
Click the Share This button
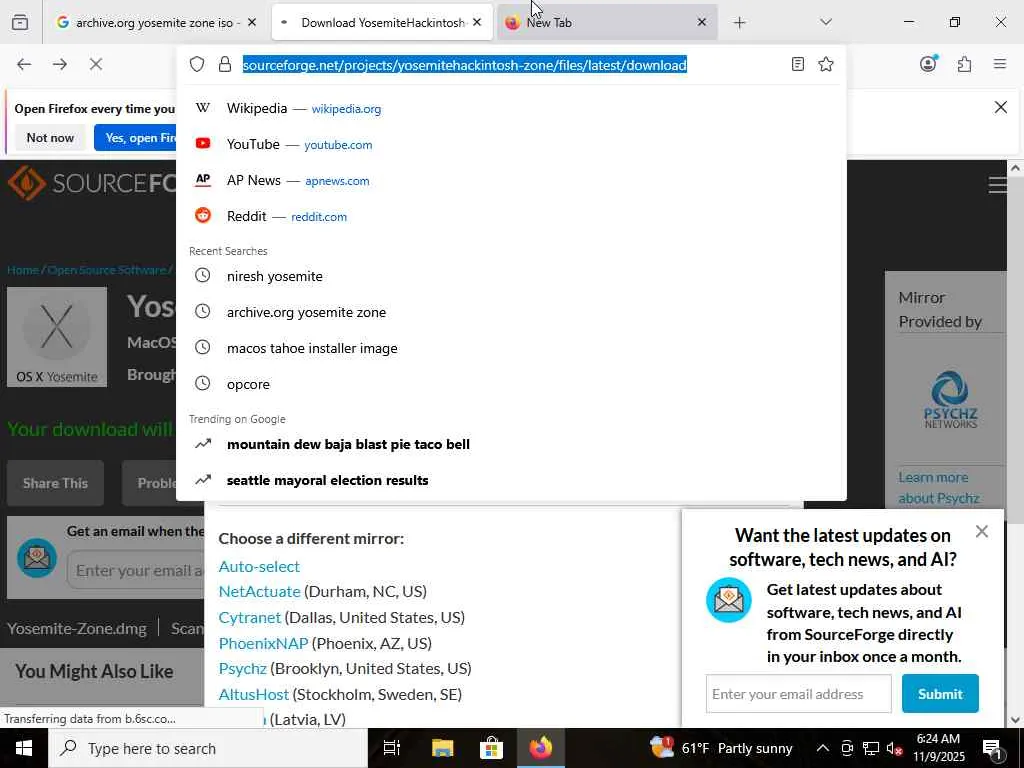(56, 483)
